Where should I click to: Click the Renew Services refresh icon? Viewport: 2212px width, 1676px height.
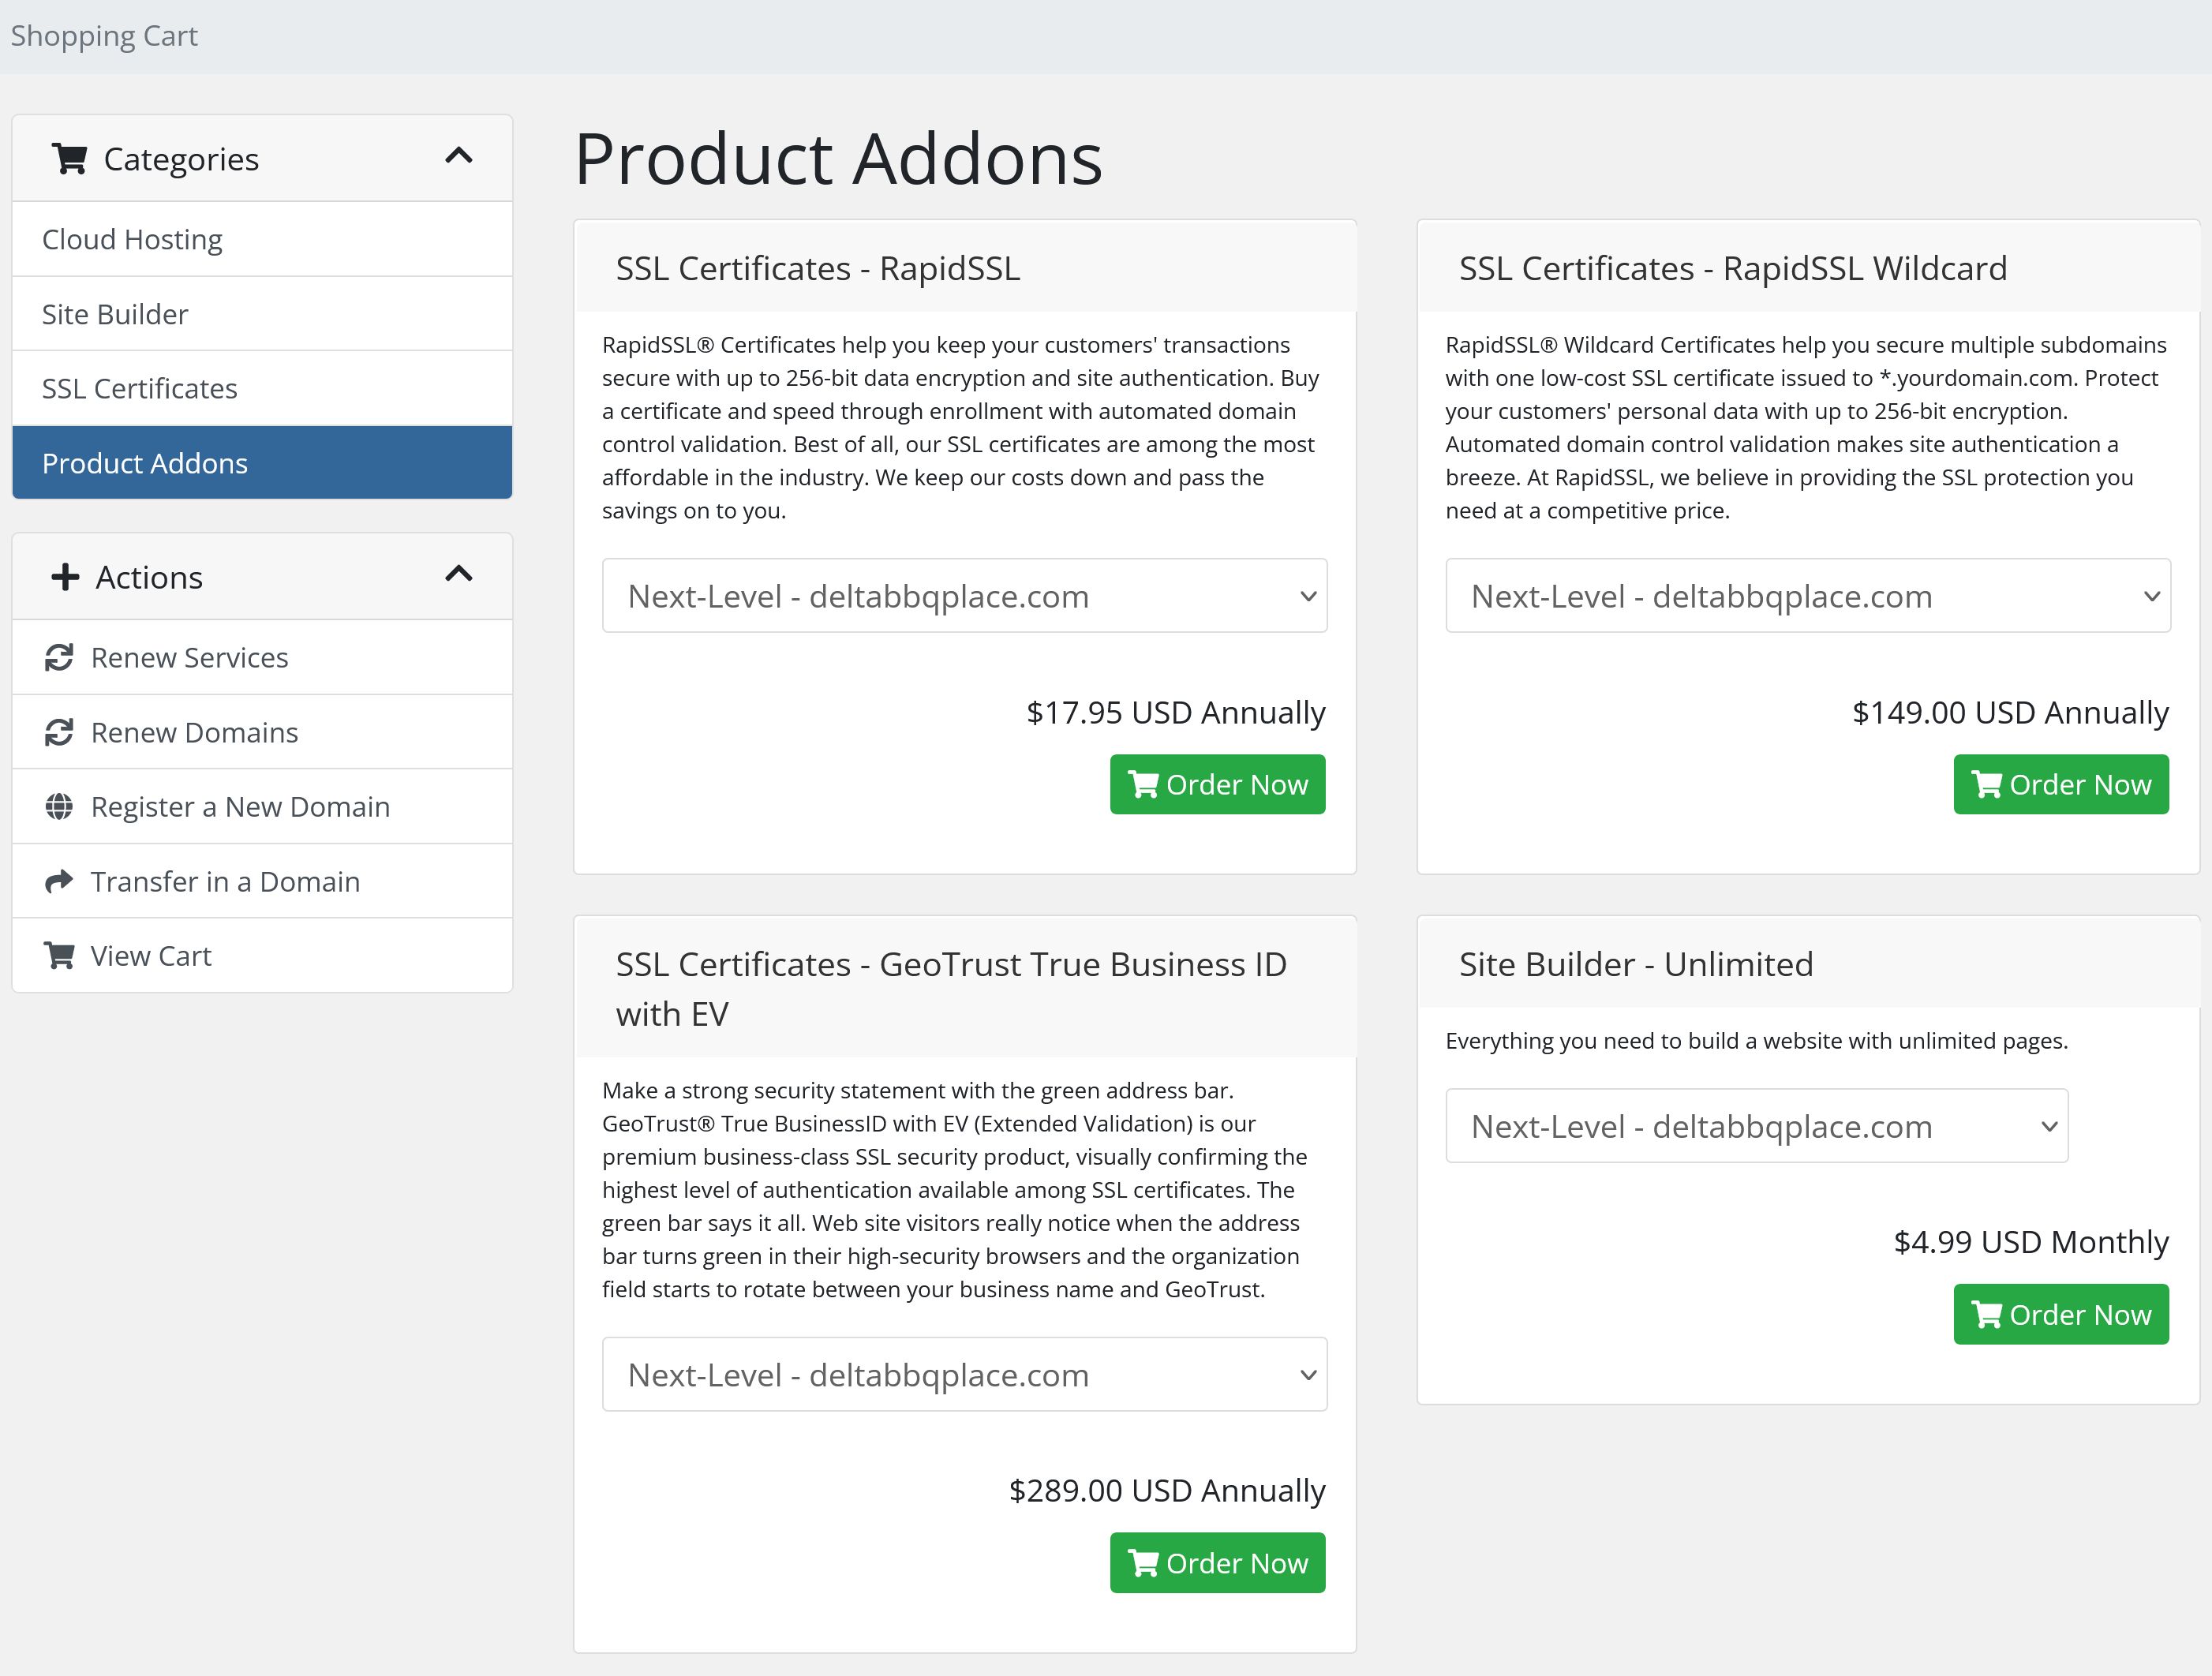(x=59, y=657)
